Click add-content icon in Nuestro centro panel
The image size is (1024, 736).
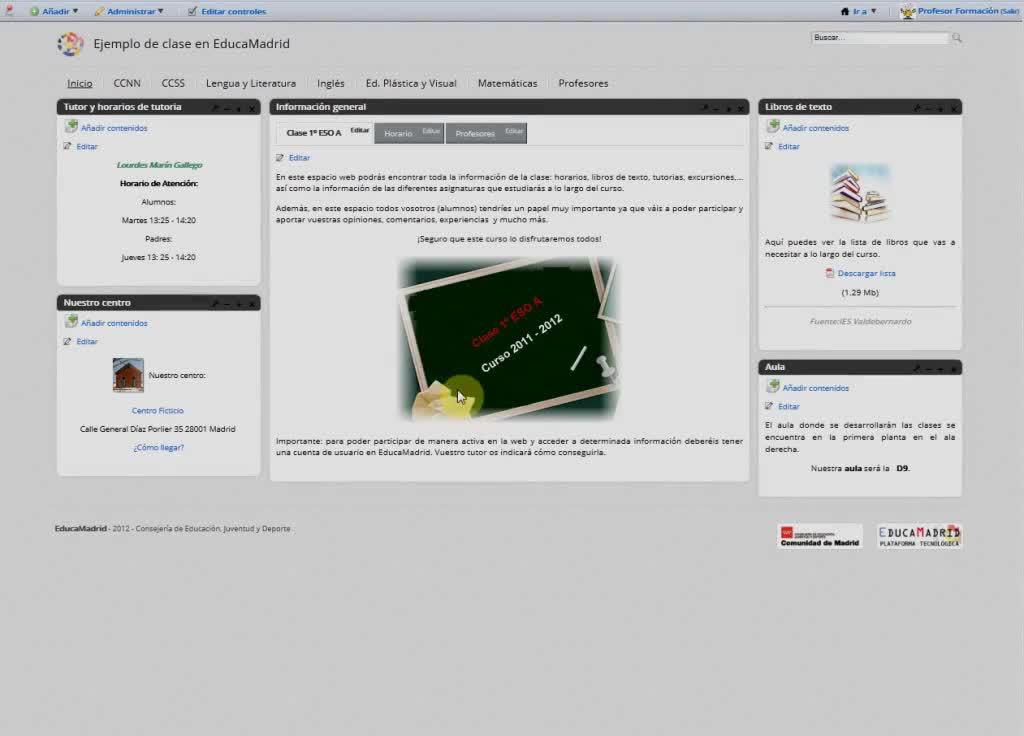click(x=71, y=321)
